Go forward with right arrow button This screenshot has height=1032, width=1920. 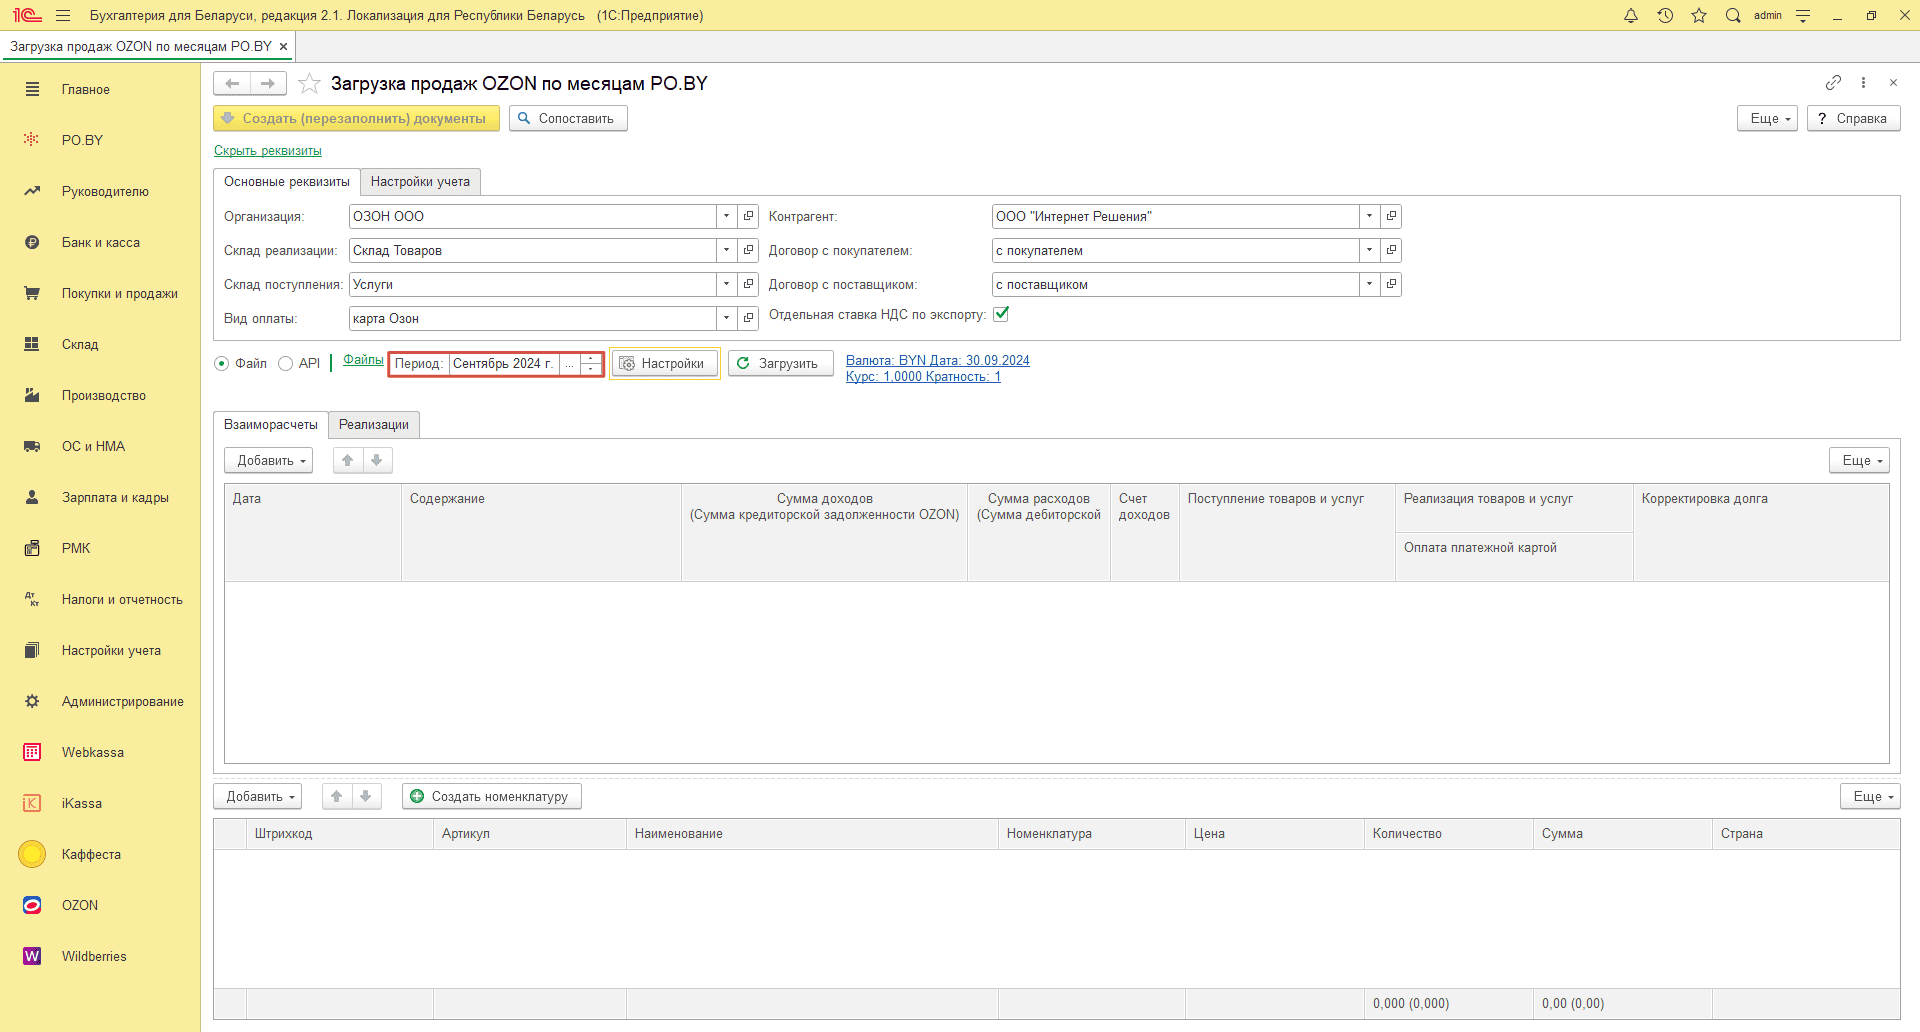268,83
